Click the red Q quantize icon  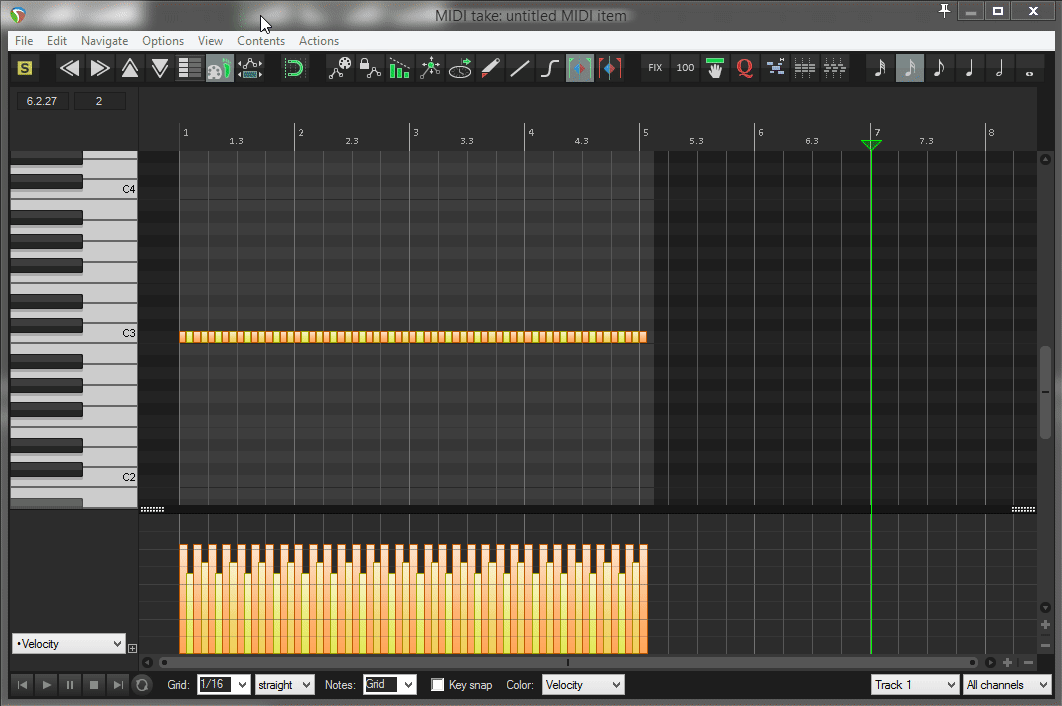[744, 68]
